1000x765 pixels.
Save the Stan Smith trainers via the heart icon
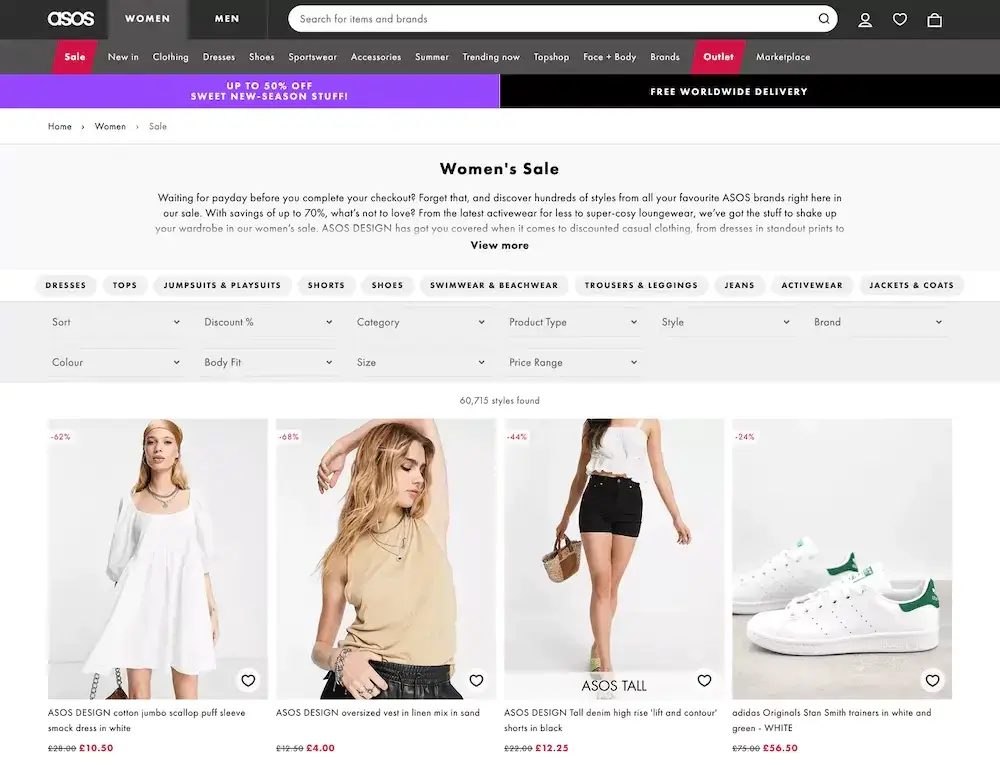932,680
